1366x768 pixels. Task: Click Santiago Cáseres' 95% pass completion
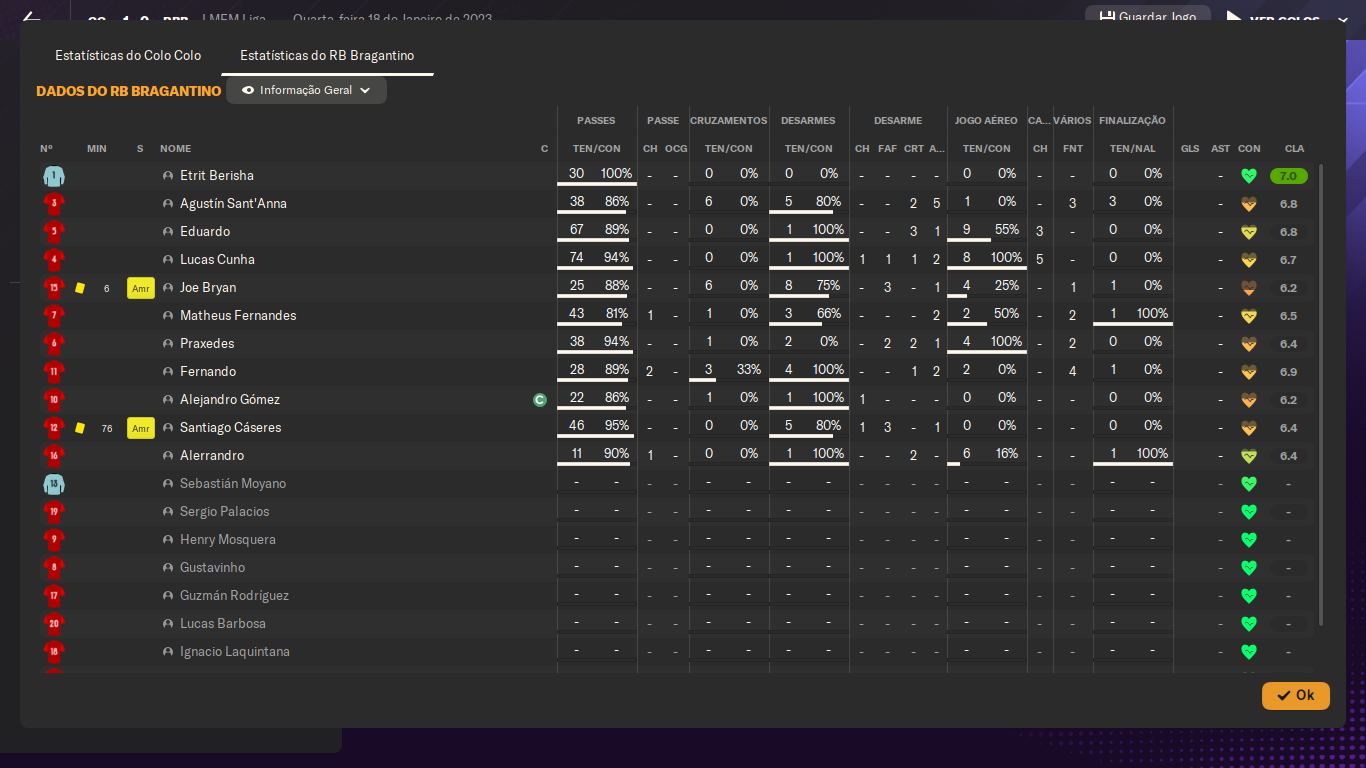point(616,426)
